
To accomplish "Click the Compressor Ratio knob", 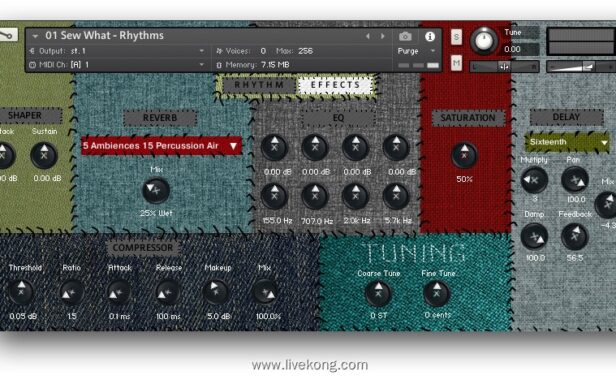I will coord(71,292).
